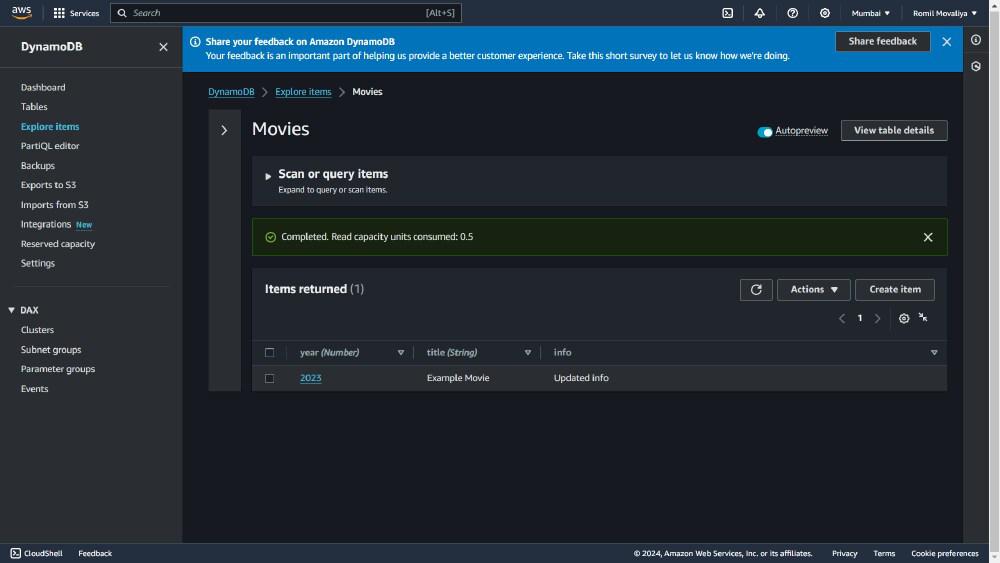Dismiss the feedback banner
1000x563 pixels.
[x=946, y=41]
